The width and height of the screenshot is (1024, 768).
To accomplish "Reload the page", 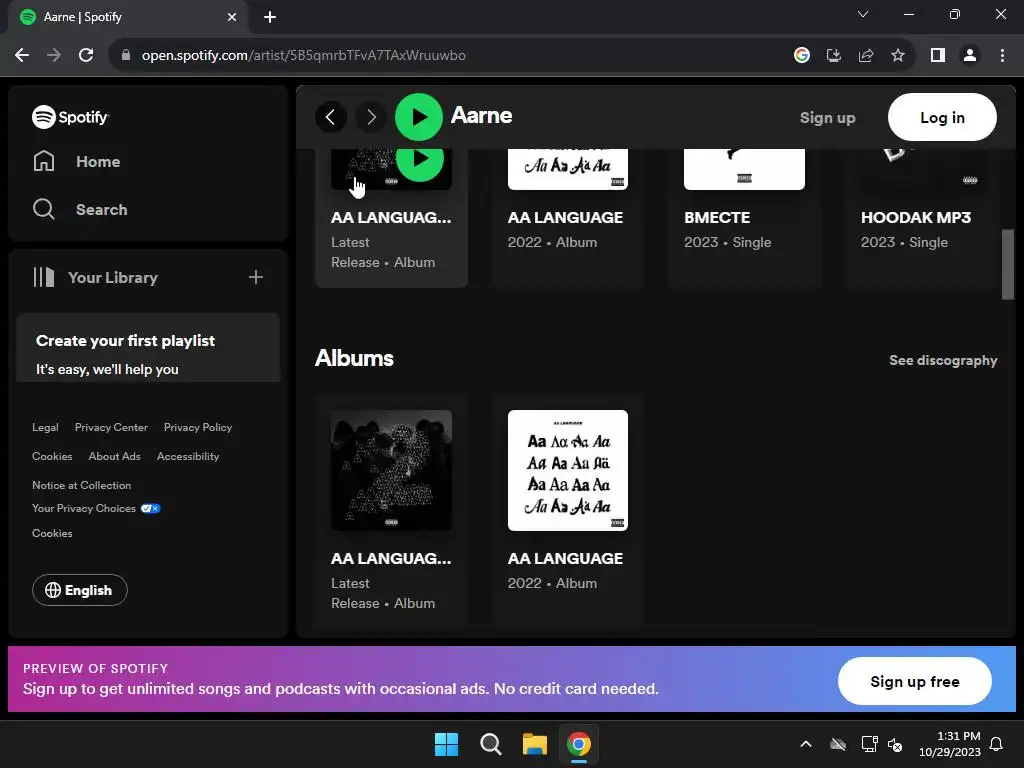I will click(x=86, y=56).
